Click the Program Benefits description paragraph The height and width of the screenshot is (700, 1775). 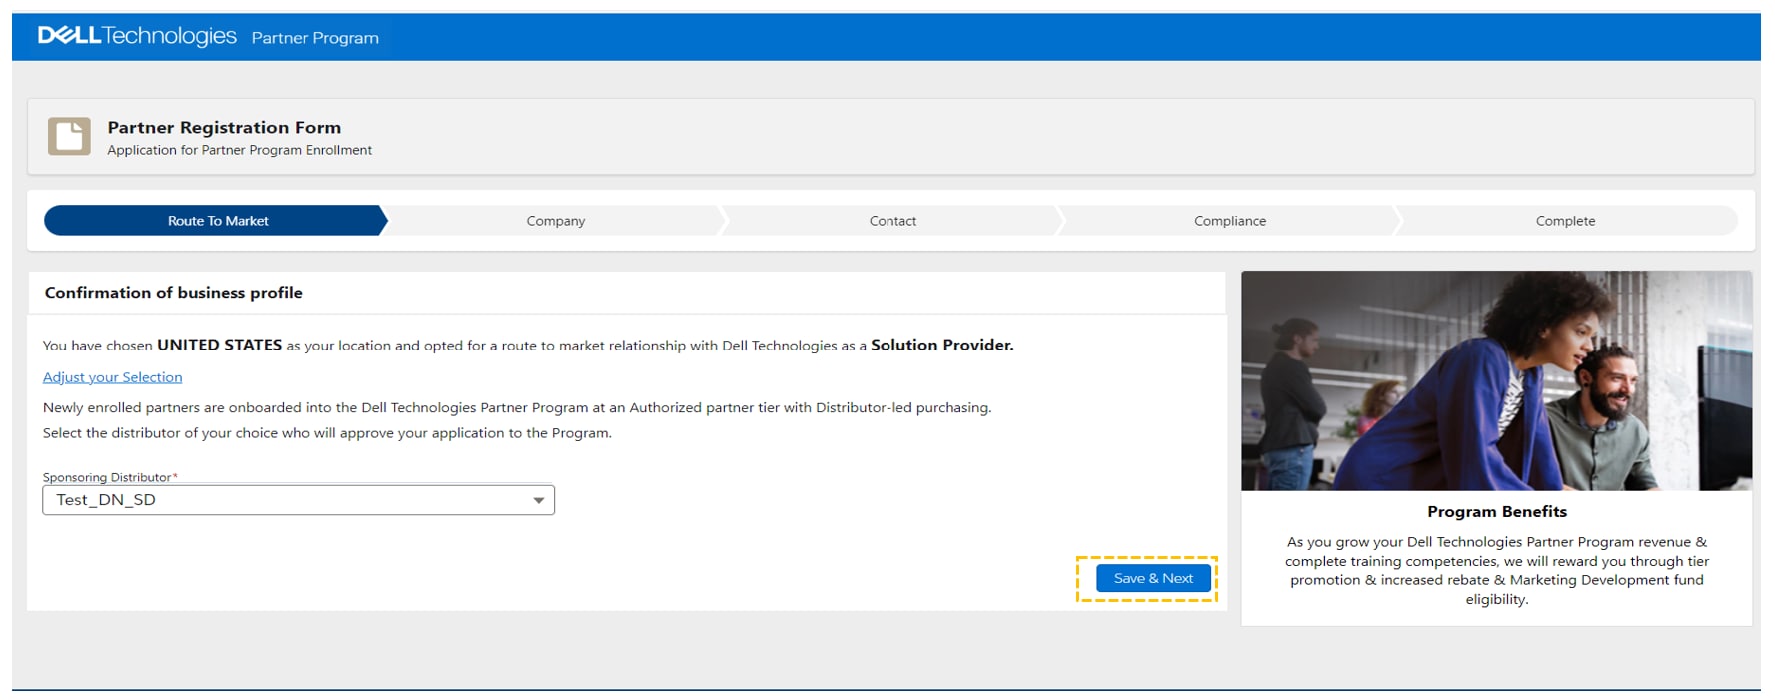tap(1497, 571)
